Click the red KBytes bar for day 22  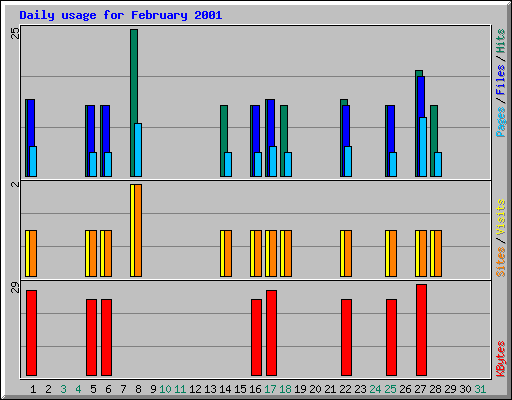pyautogui.click(x=346, y=337)
